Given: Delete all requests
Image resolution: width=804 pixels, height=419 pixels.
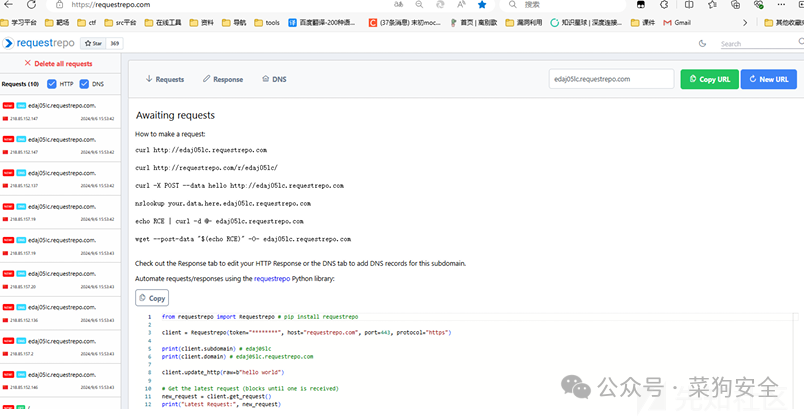Looking at the screenshot, I should (x=58, y=64).
